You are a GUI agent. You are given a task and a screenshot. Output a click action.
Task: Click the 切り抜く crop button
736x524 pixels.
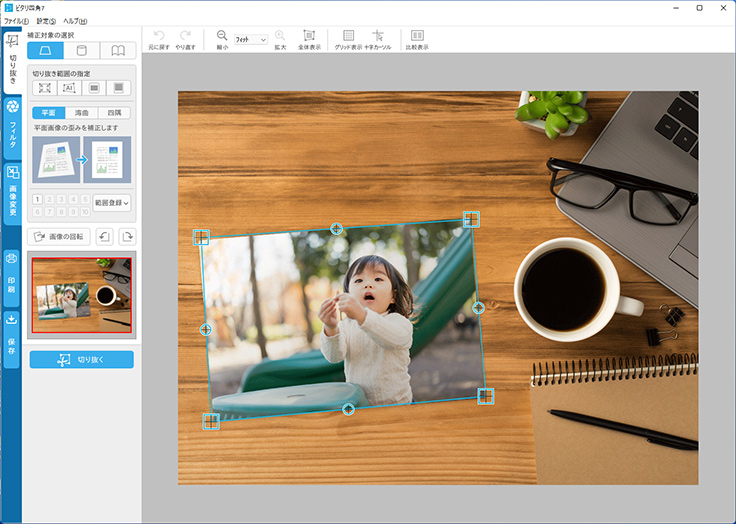click(81, 359)
